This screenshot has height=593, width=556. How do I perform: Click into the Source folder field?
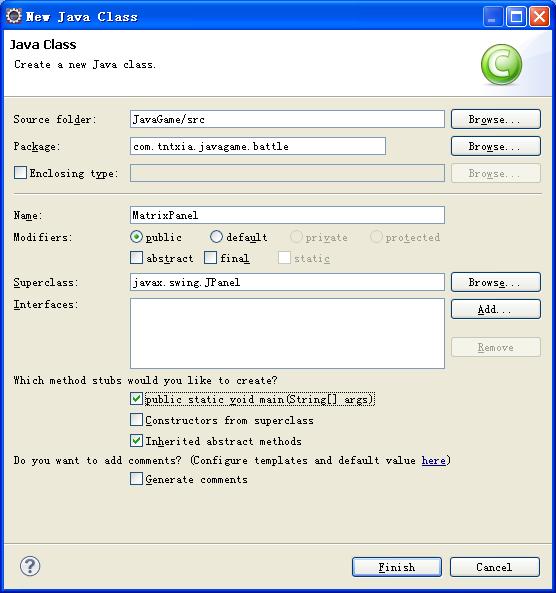tap(287, 119)
